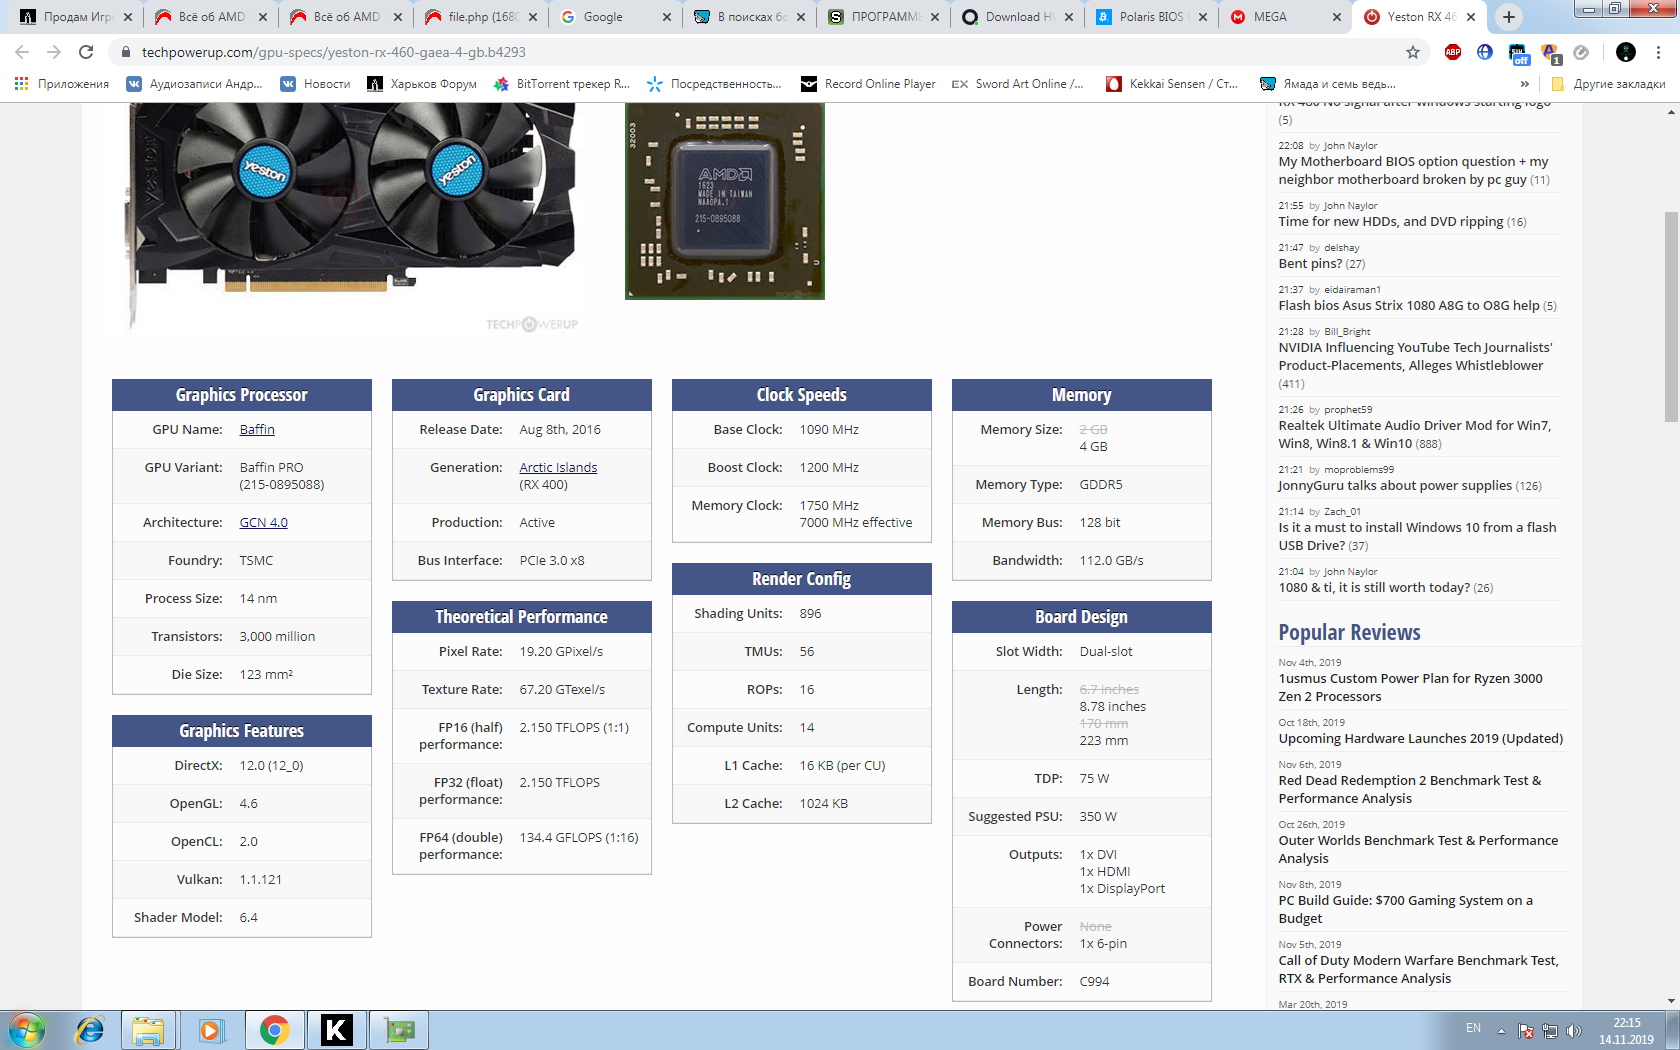The height and width of the screenshot is (1050, 1680).
Task: Open Red Dead Redemption 2 Benchmark review
Action: 1409,789
